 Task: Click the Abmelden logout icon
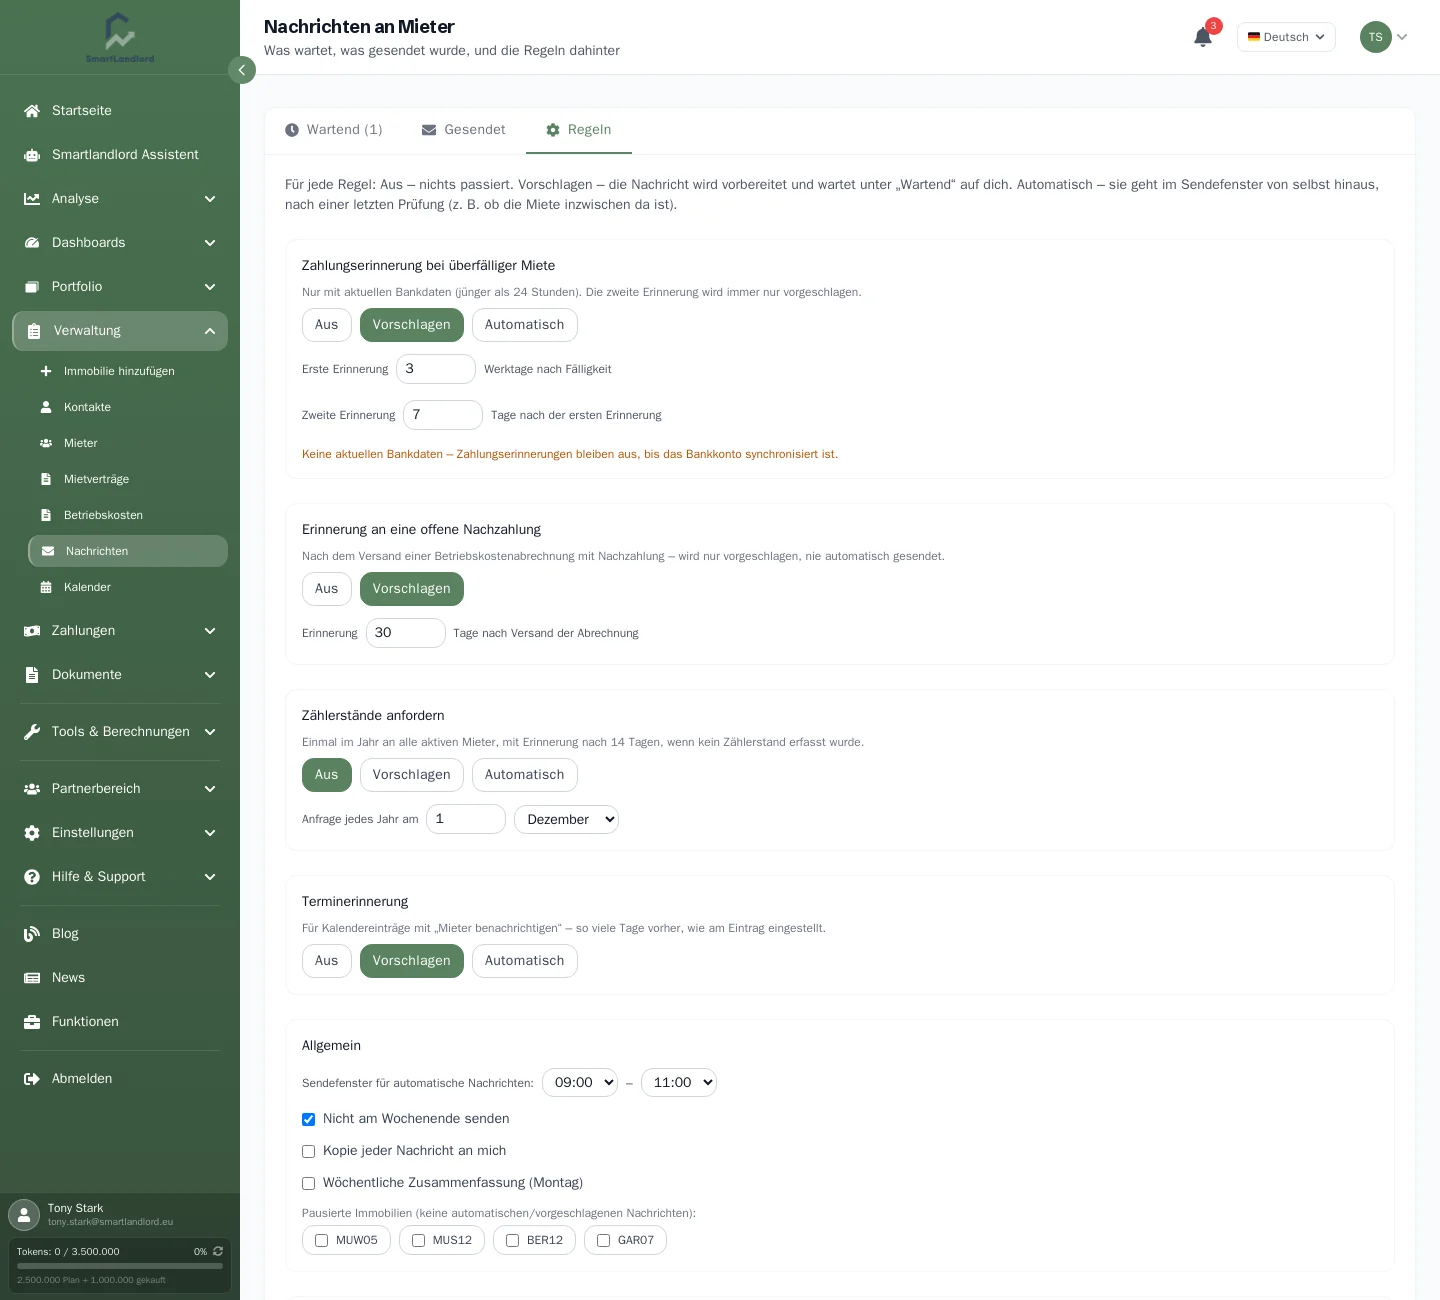(32, 1079)
